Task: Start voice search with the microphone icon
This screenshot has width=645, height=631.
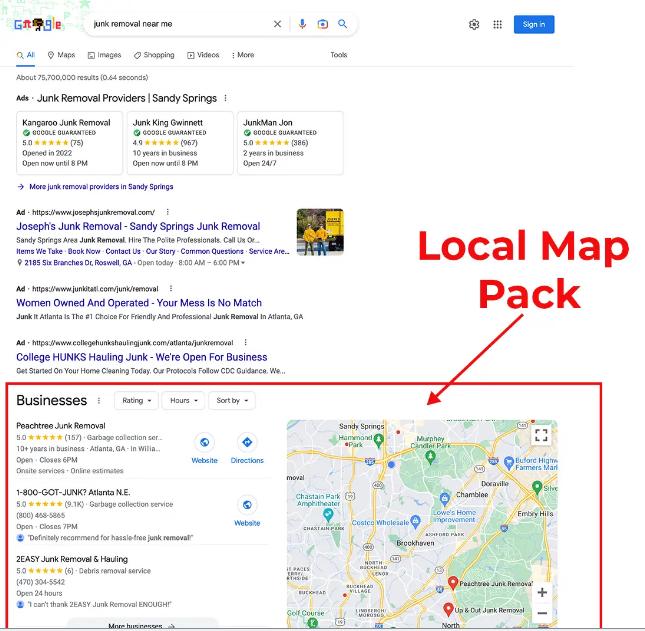Action: [x=303, y=24]
